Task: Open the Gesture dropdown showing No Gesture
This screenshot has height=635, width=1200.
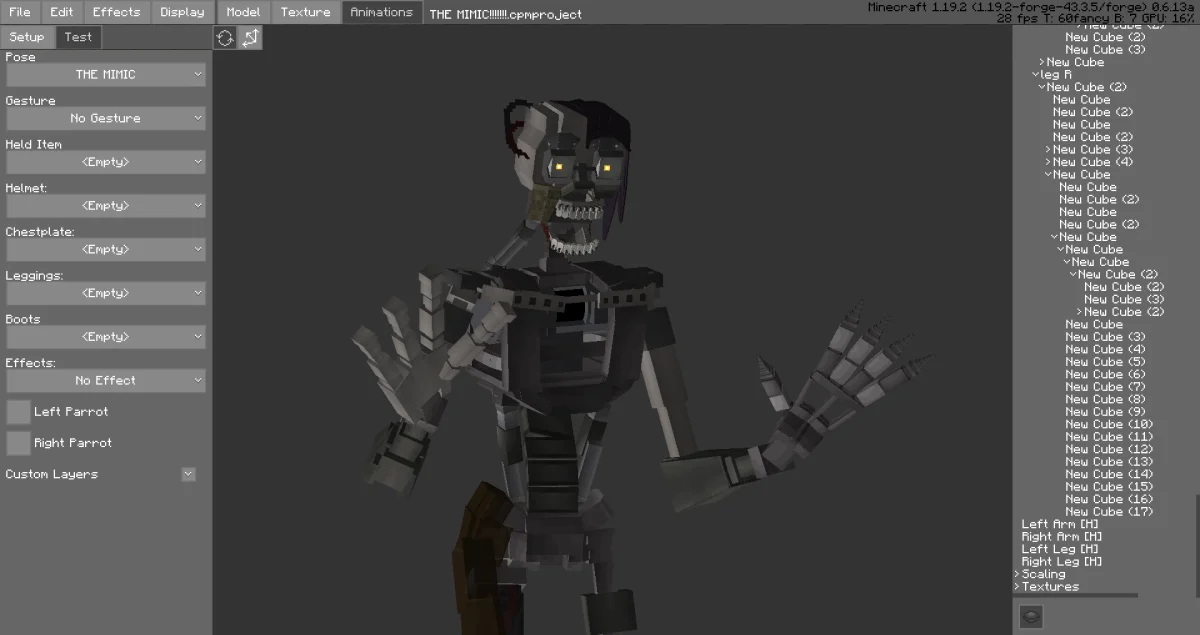Action: coord(105,118)
